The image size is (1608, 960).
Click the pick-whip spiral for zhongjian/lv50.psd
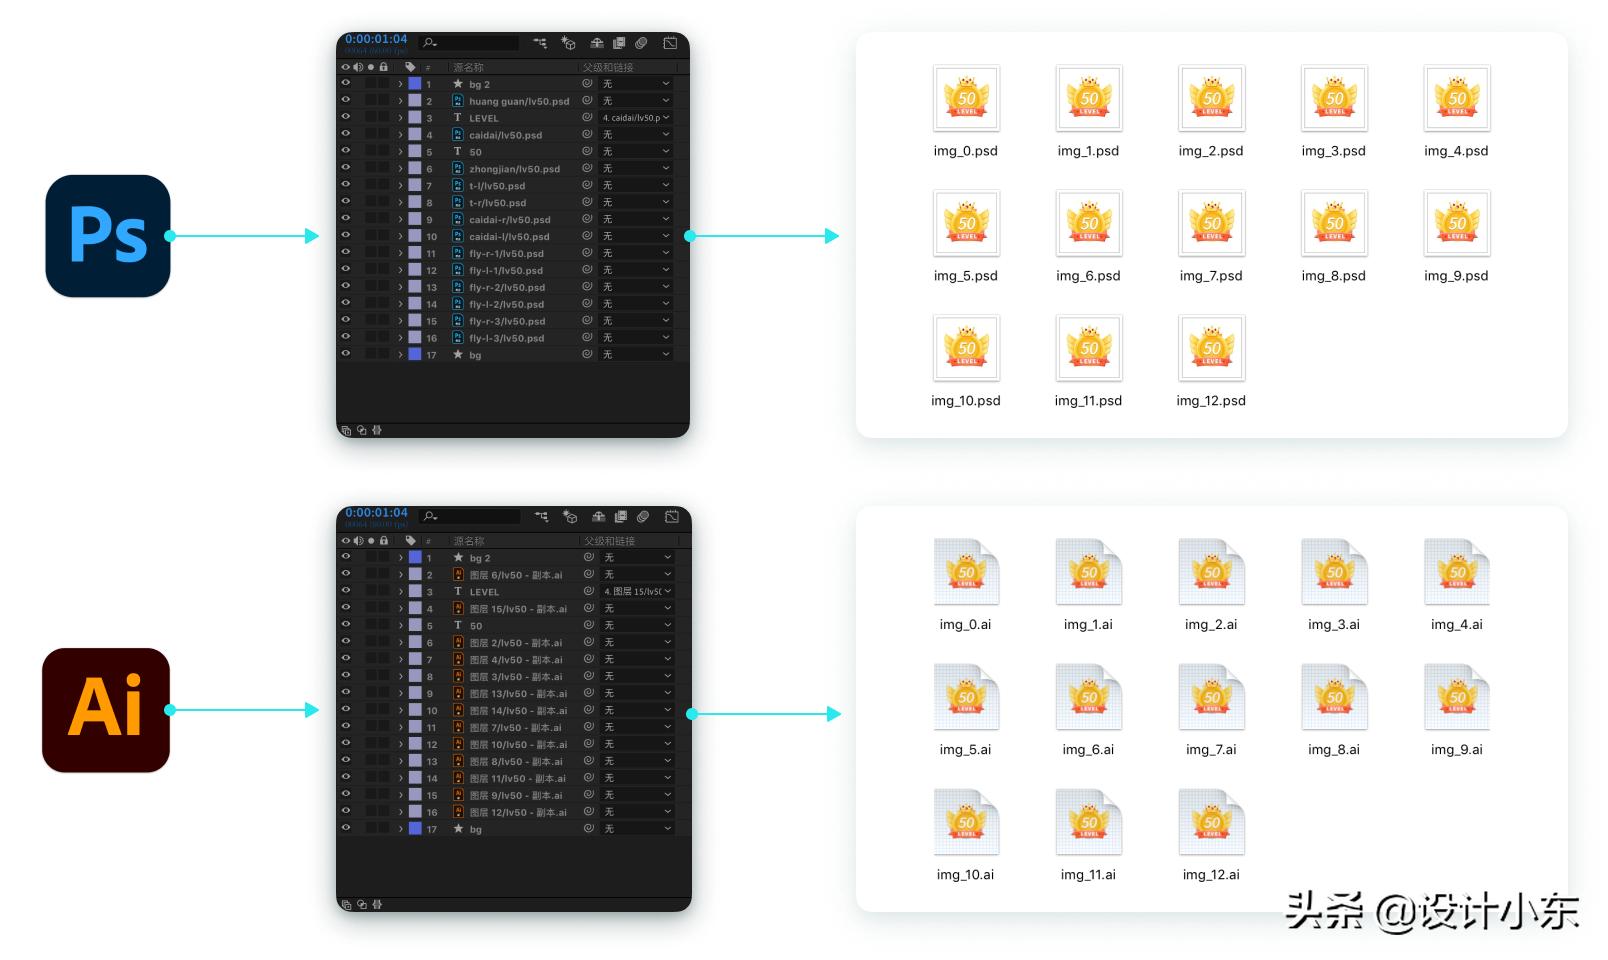pyautogui.click(x=587, y=168)
